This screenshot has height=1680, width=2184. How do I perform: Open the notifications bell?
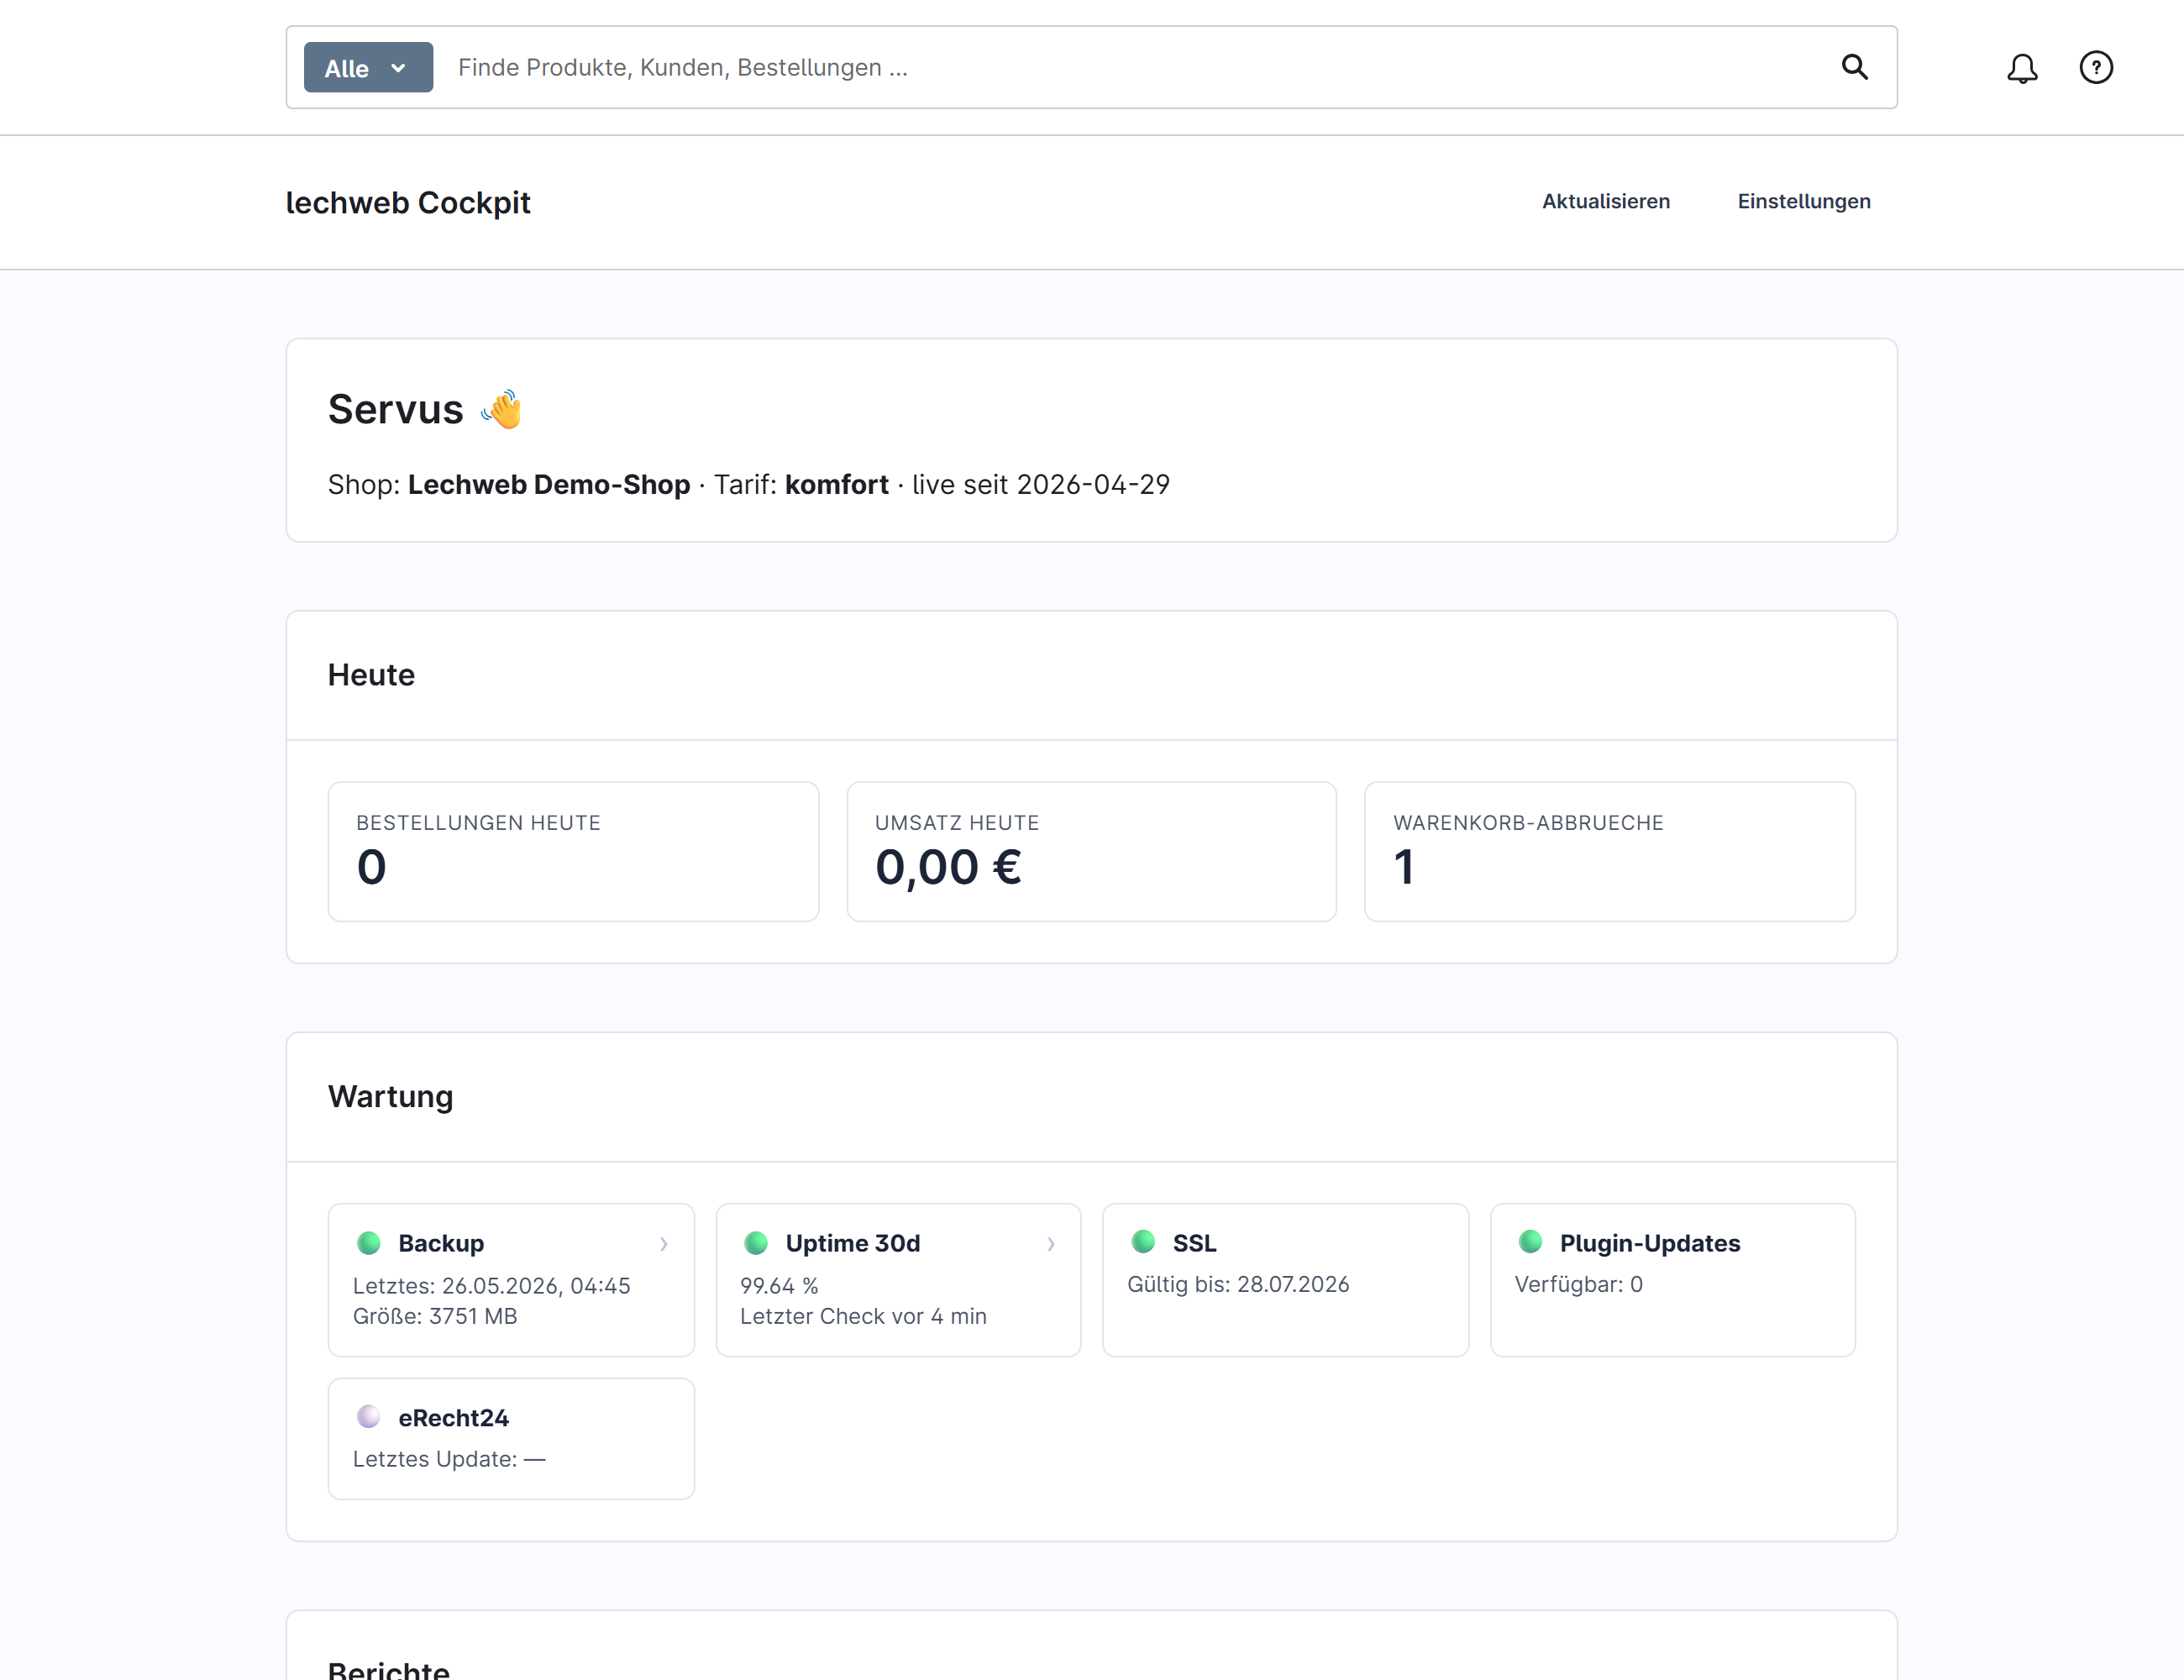[2022, 68]
